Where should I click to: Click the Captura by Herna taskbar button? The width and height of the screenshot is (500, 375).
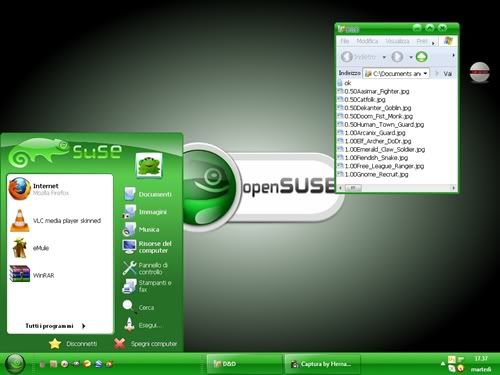pyautogui.click(x=323, y=364)
